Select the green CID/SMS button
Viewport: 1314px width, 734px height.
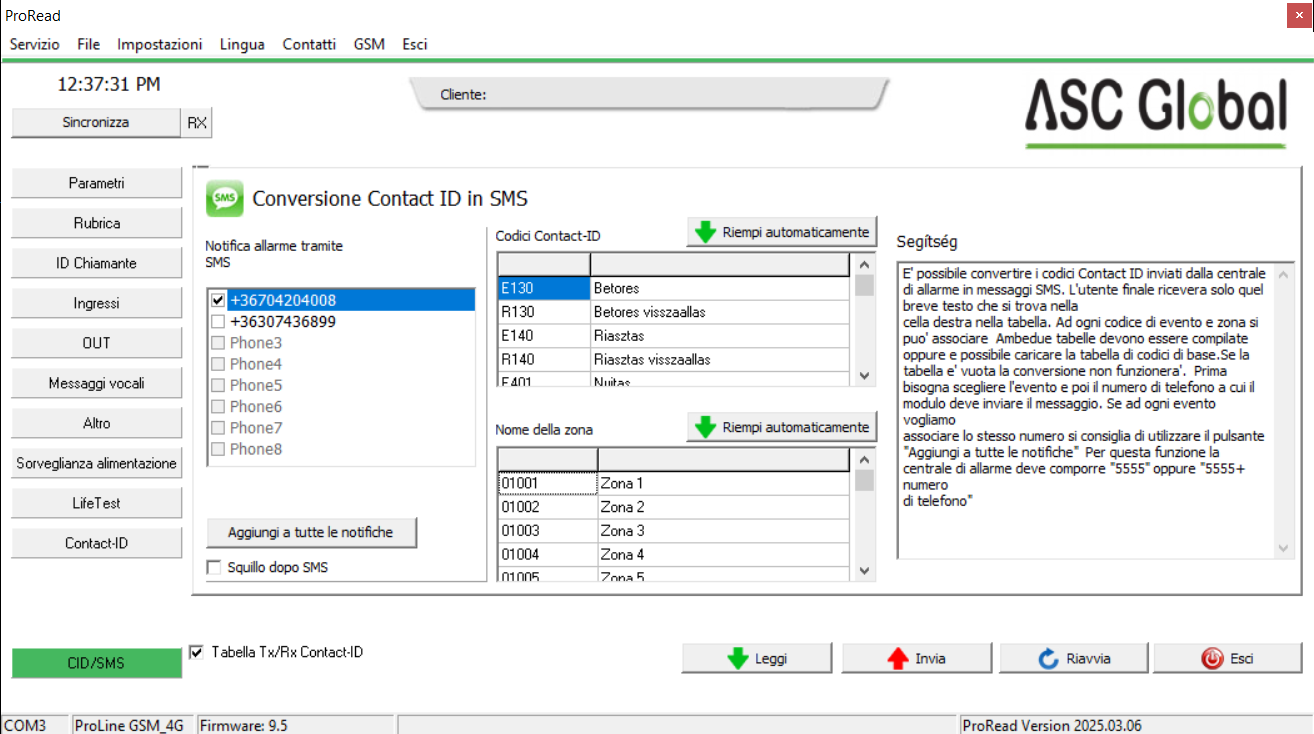pyautogui.click(x=97, y=663)
